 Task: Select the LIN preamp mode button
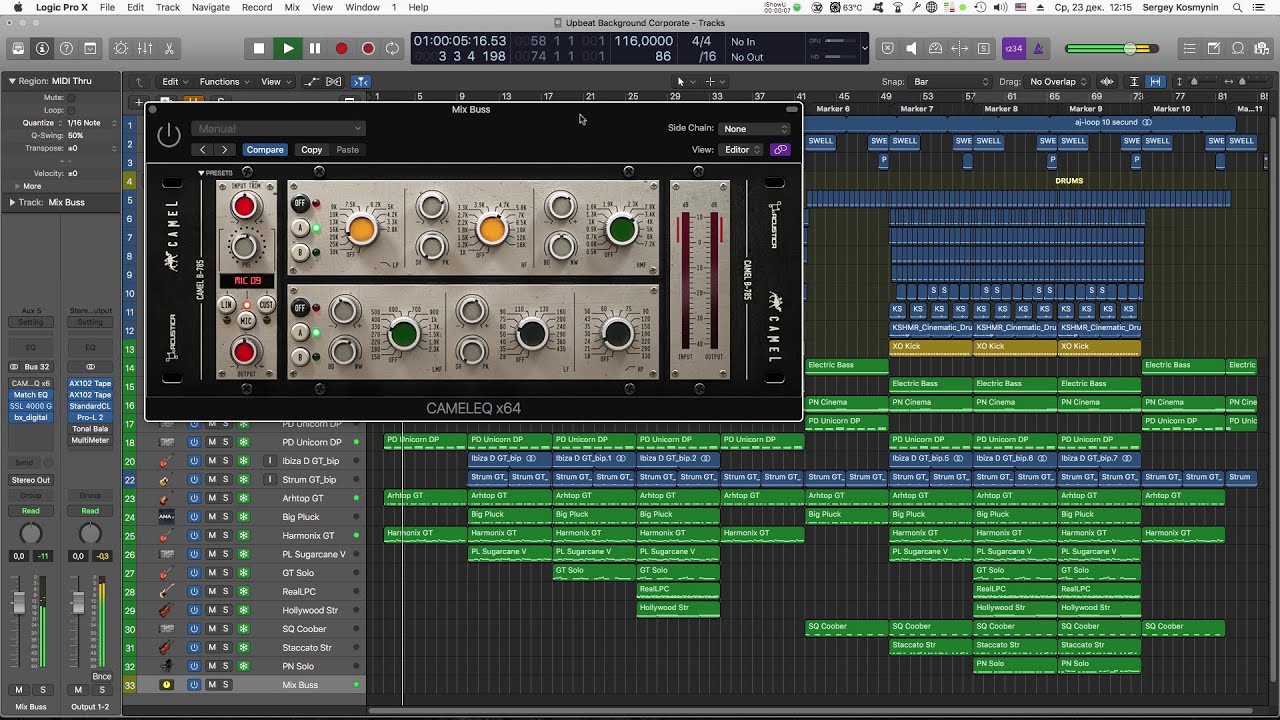pos(227,304)
